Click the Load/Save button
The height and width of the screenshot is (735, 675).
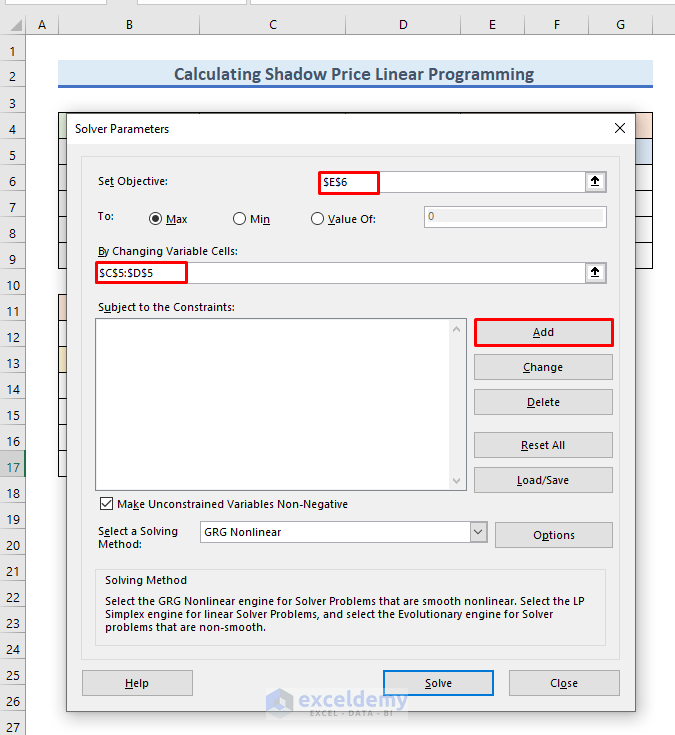(x=543, y=480)
